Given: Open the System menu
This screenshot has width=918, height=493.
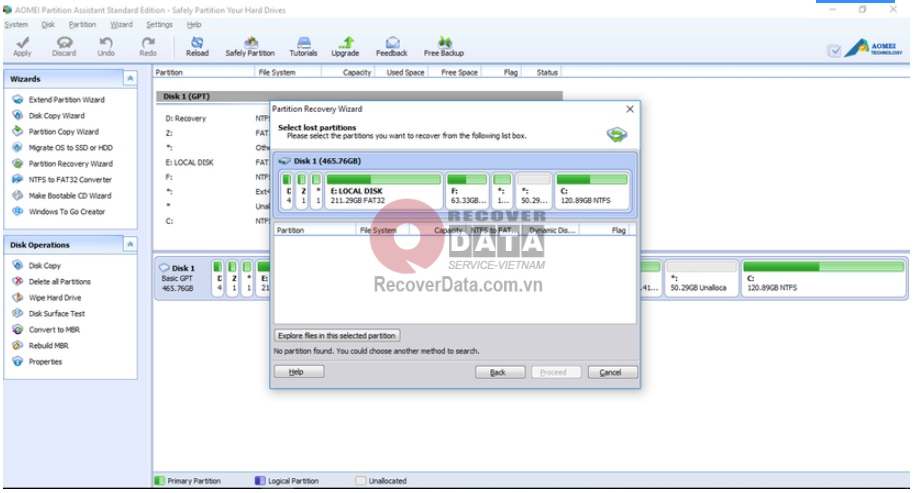Looking at the screenshot, I should 16,25.
